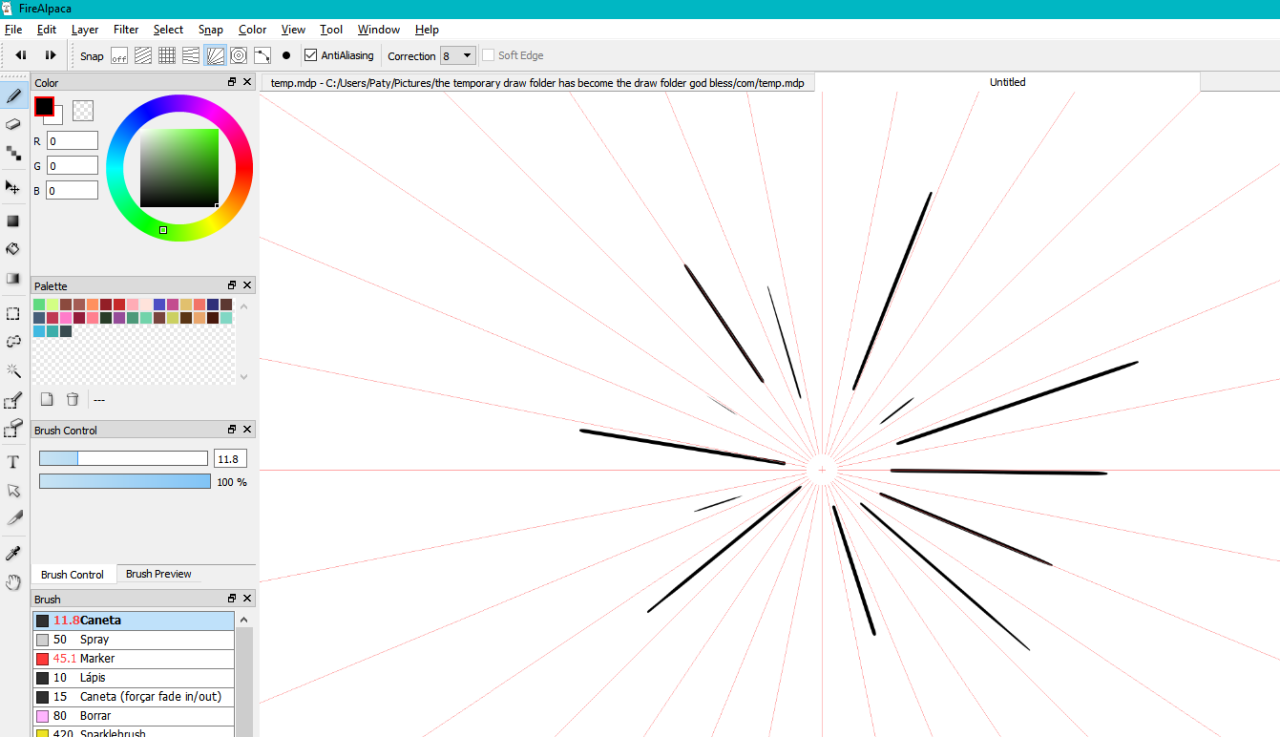1280x737 pixels.
Task: Select Caneta (forçar fade in/out) brush
Action: coord(134,696)
